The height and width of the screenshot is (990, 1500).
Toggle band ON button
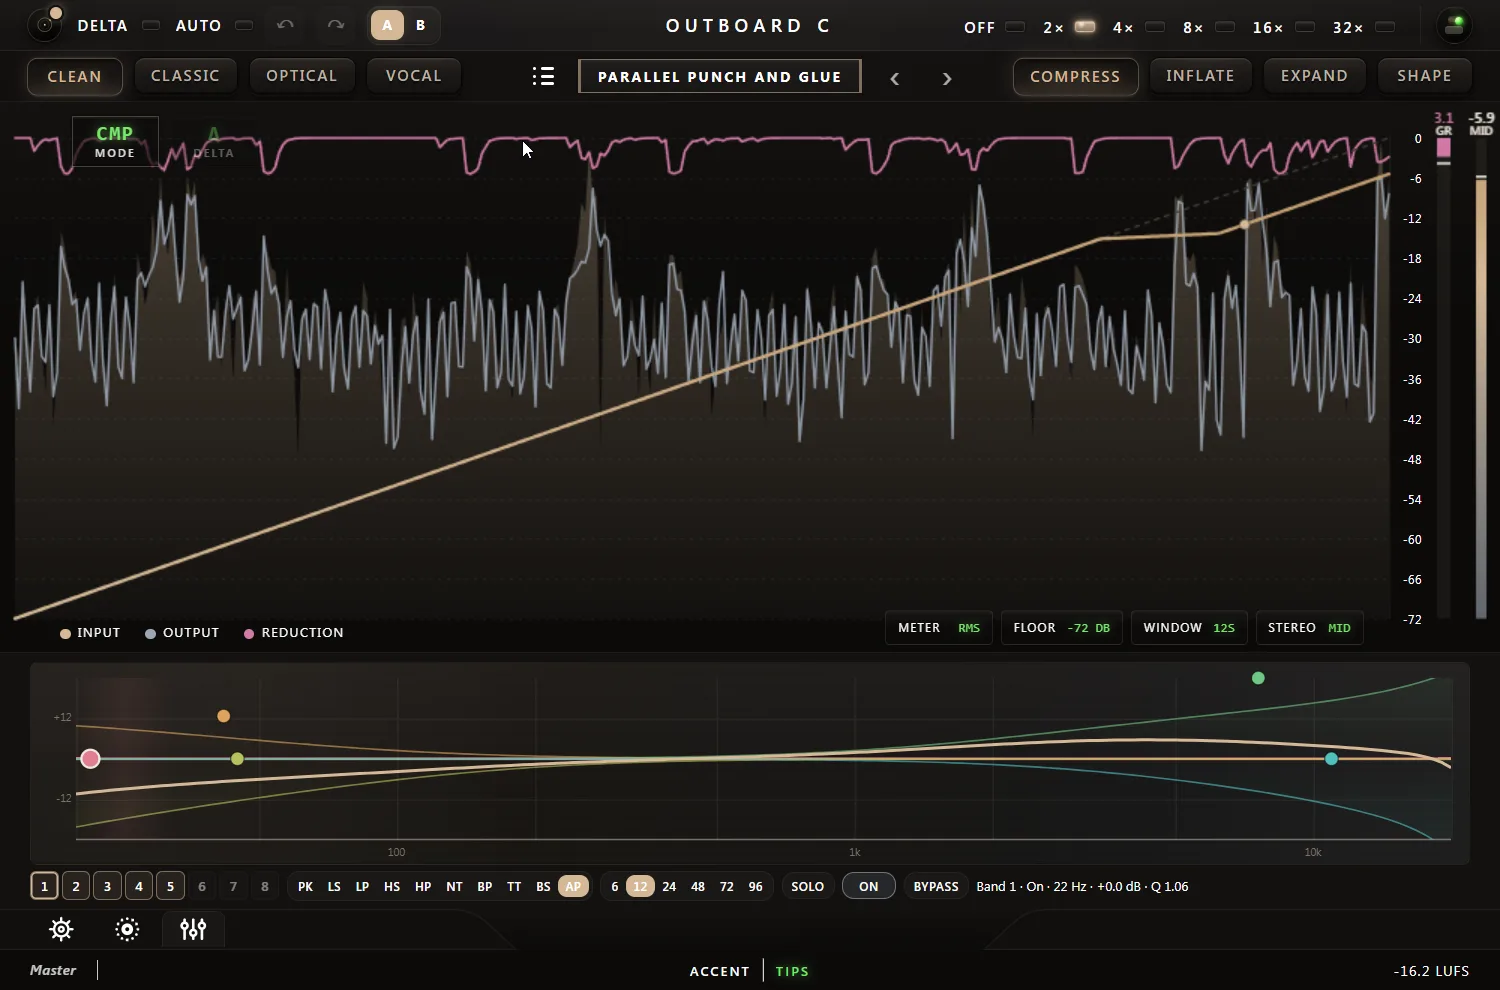coord(868,886)
